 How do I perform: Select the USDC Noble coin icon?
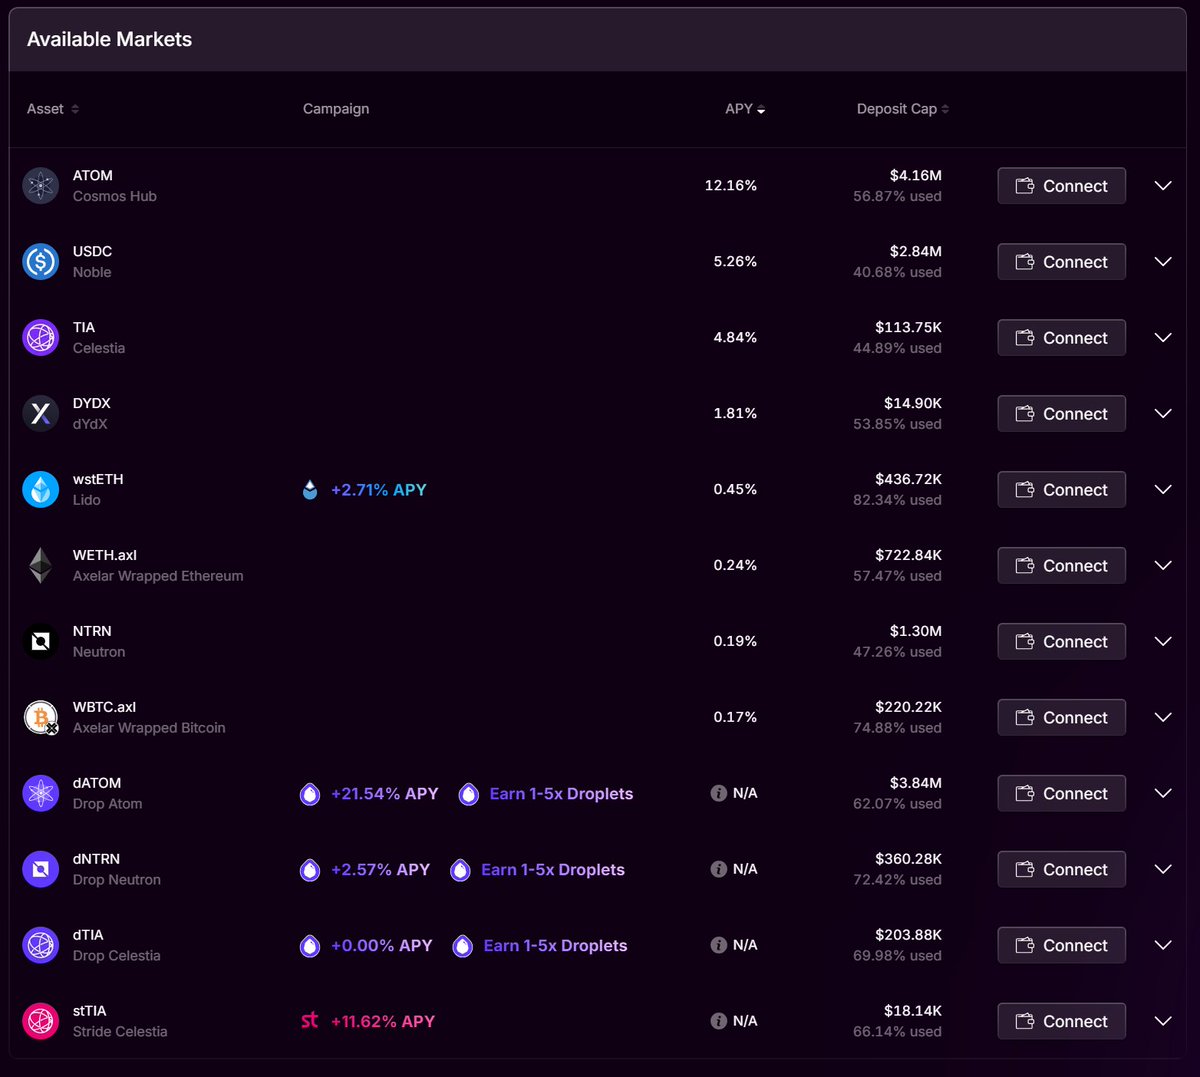(x=41, y=262)
